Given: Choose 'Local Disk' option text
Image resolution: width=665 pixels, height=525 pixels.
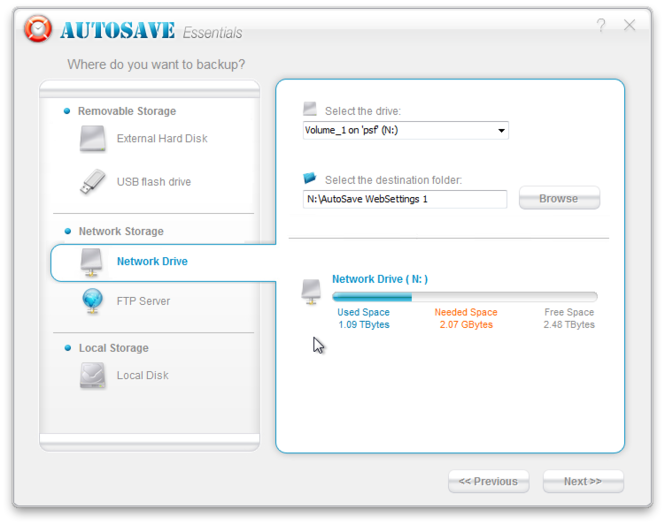Looking at the screenshot, I should (x=142, y=375).
